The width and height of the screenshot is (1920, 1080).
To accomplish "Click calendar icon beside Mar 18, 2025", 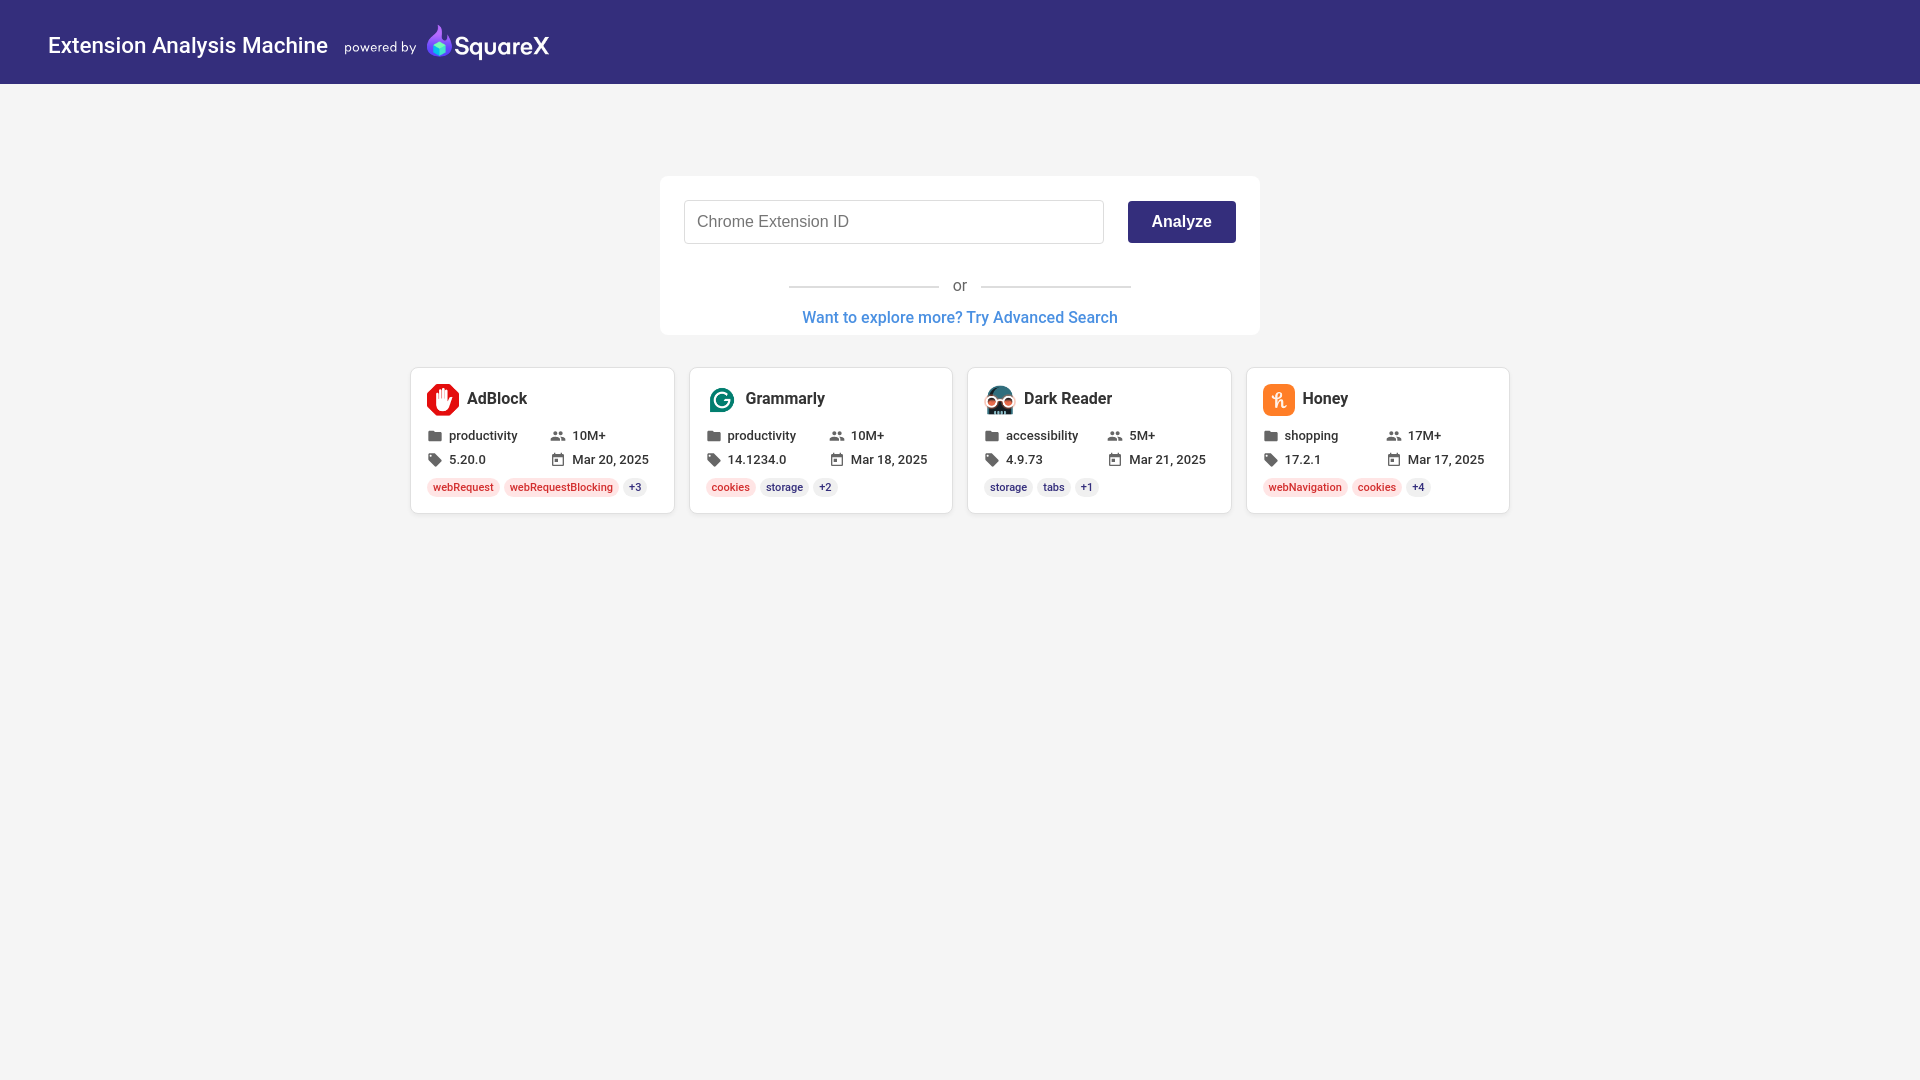I will point(837,460).
